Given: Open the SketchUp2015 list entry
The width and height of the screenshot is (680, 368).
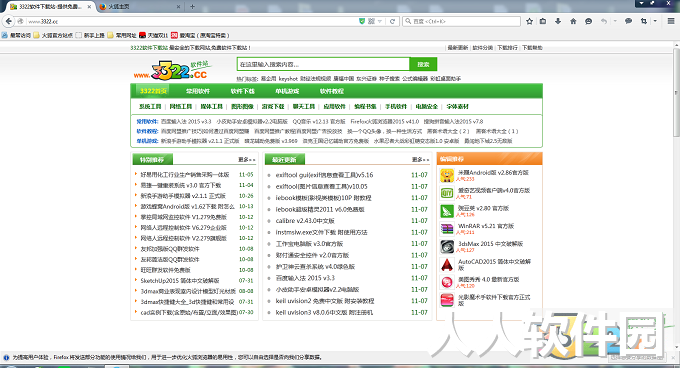Looking at the screenshot, I should [x=180, y=280].
